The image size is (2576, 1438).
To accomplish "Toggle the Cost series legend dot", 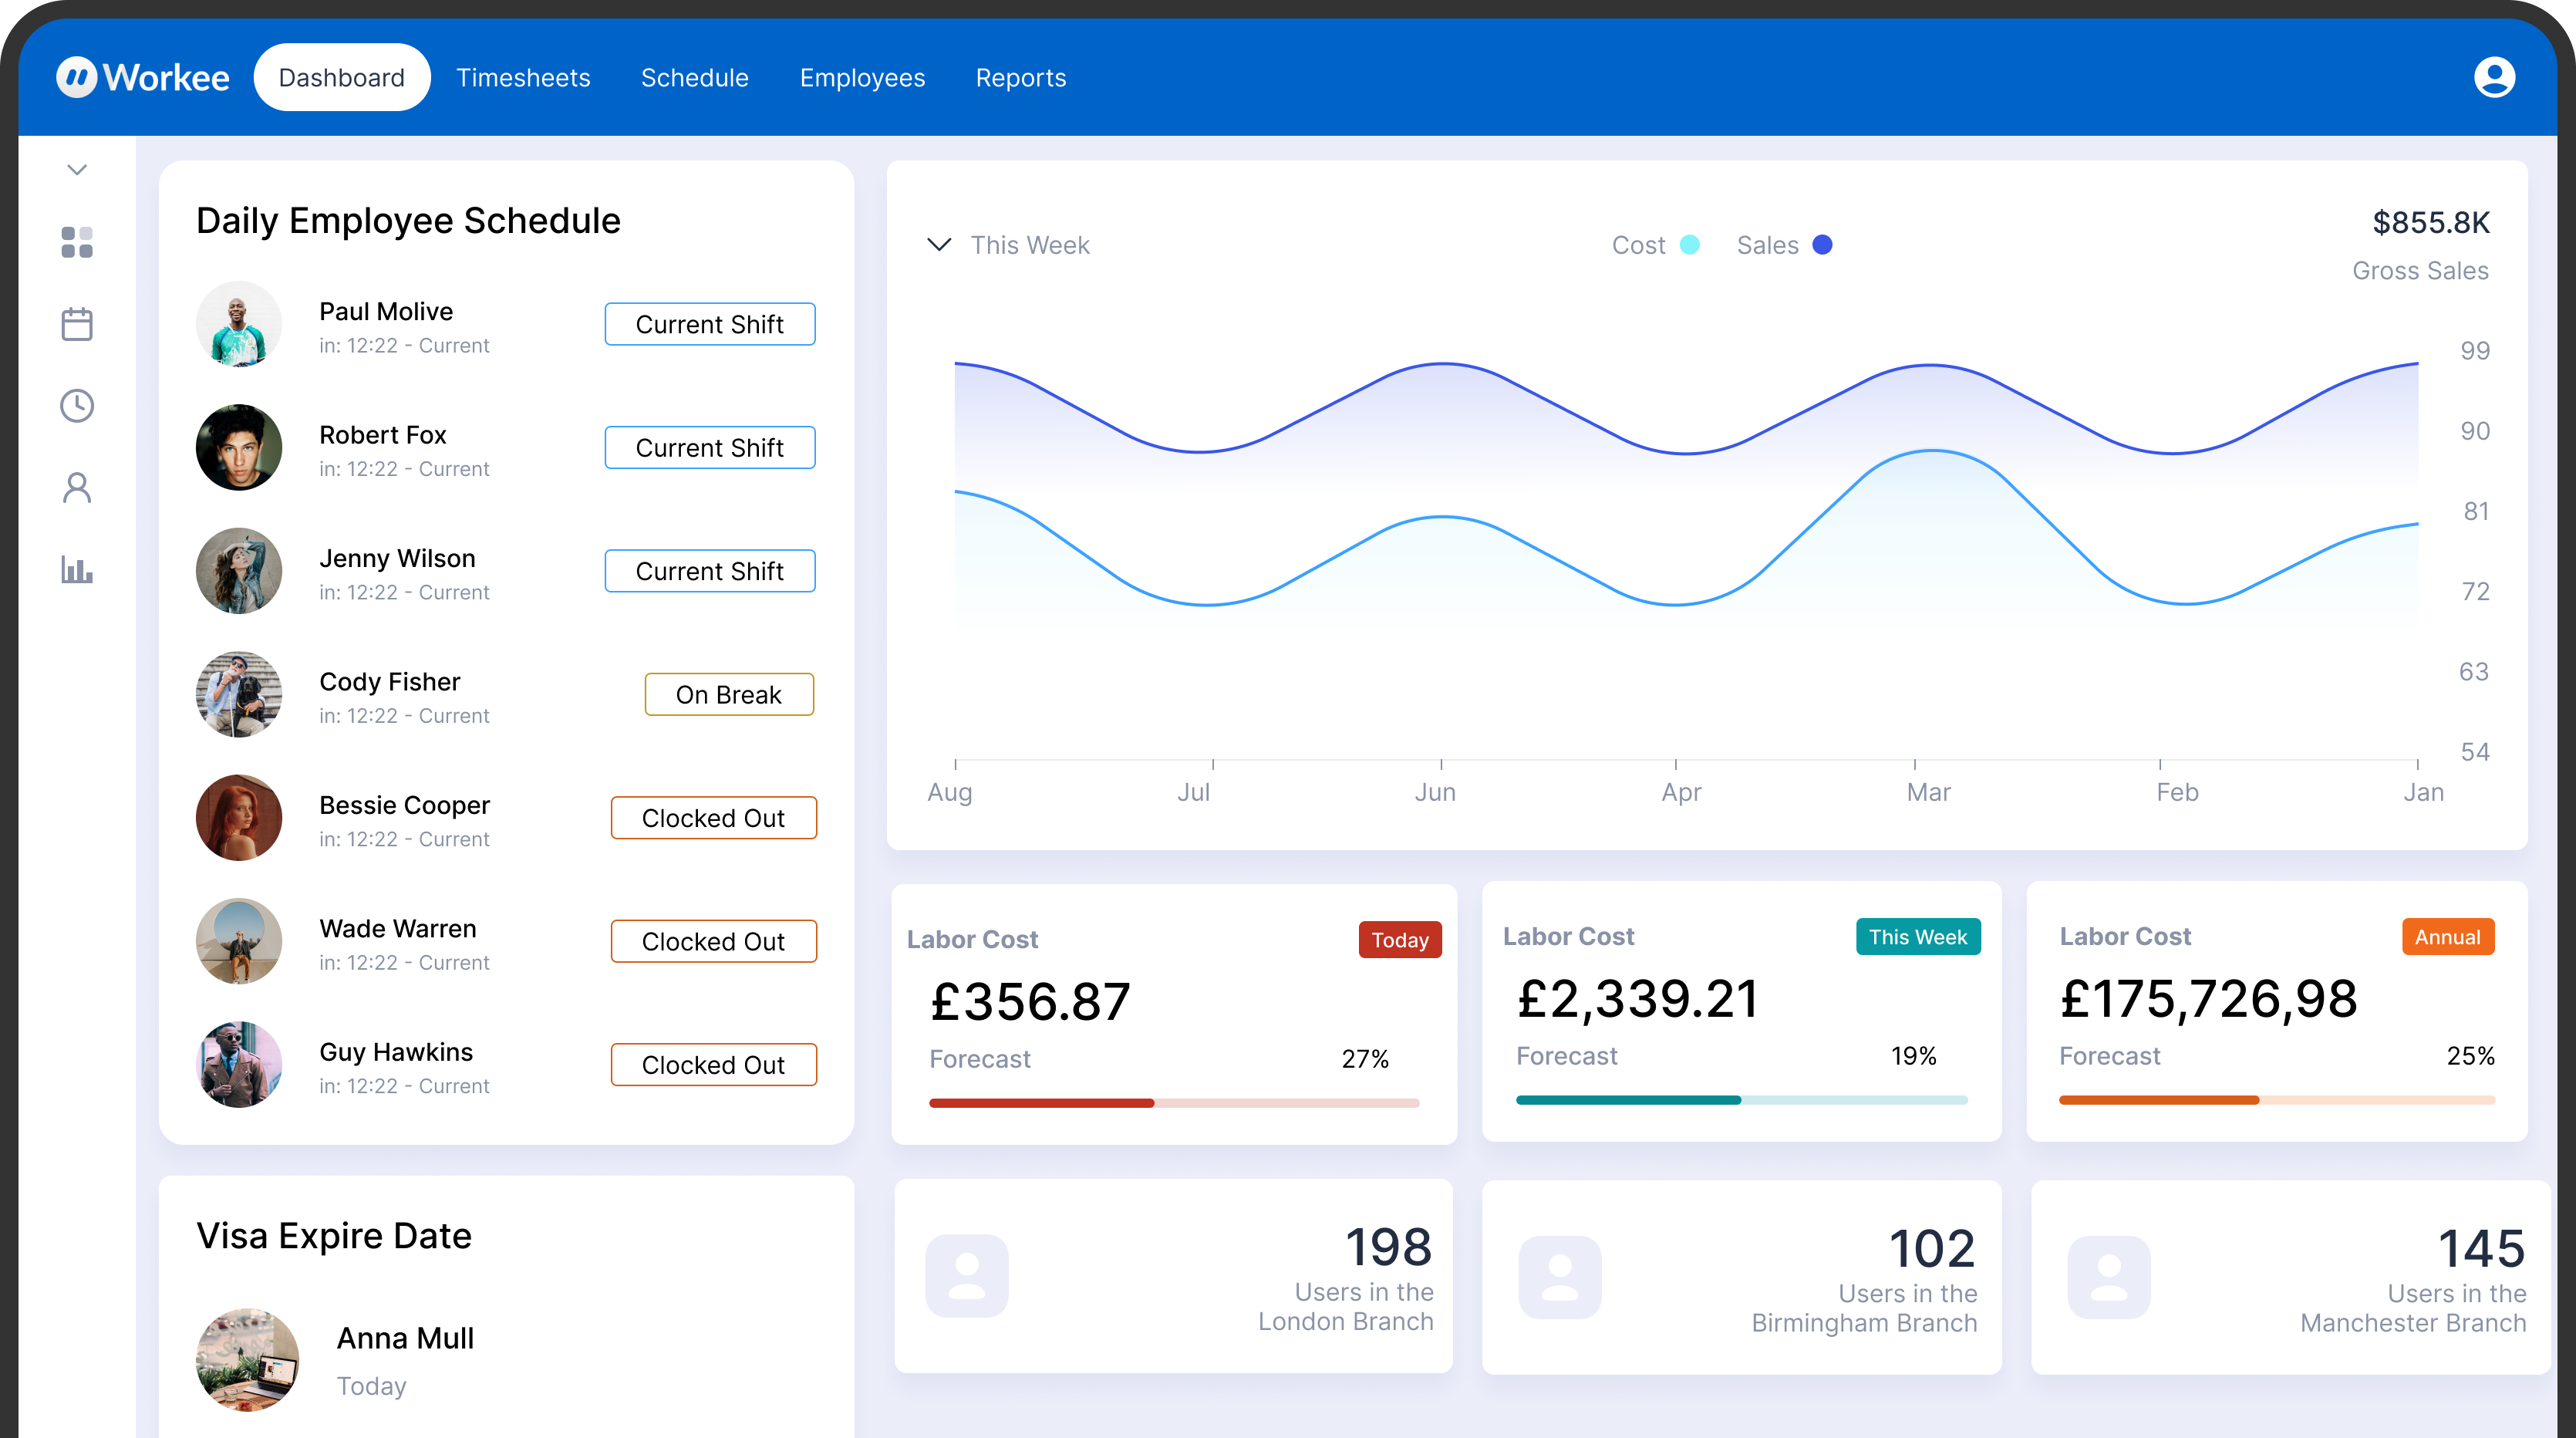I will (1690, 245).
